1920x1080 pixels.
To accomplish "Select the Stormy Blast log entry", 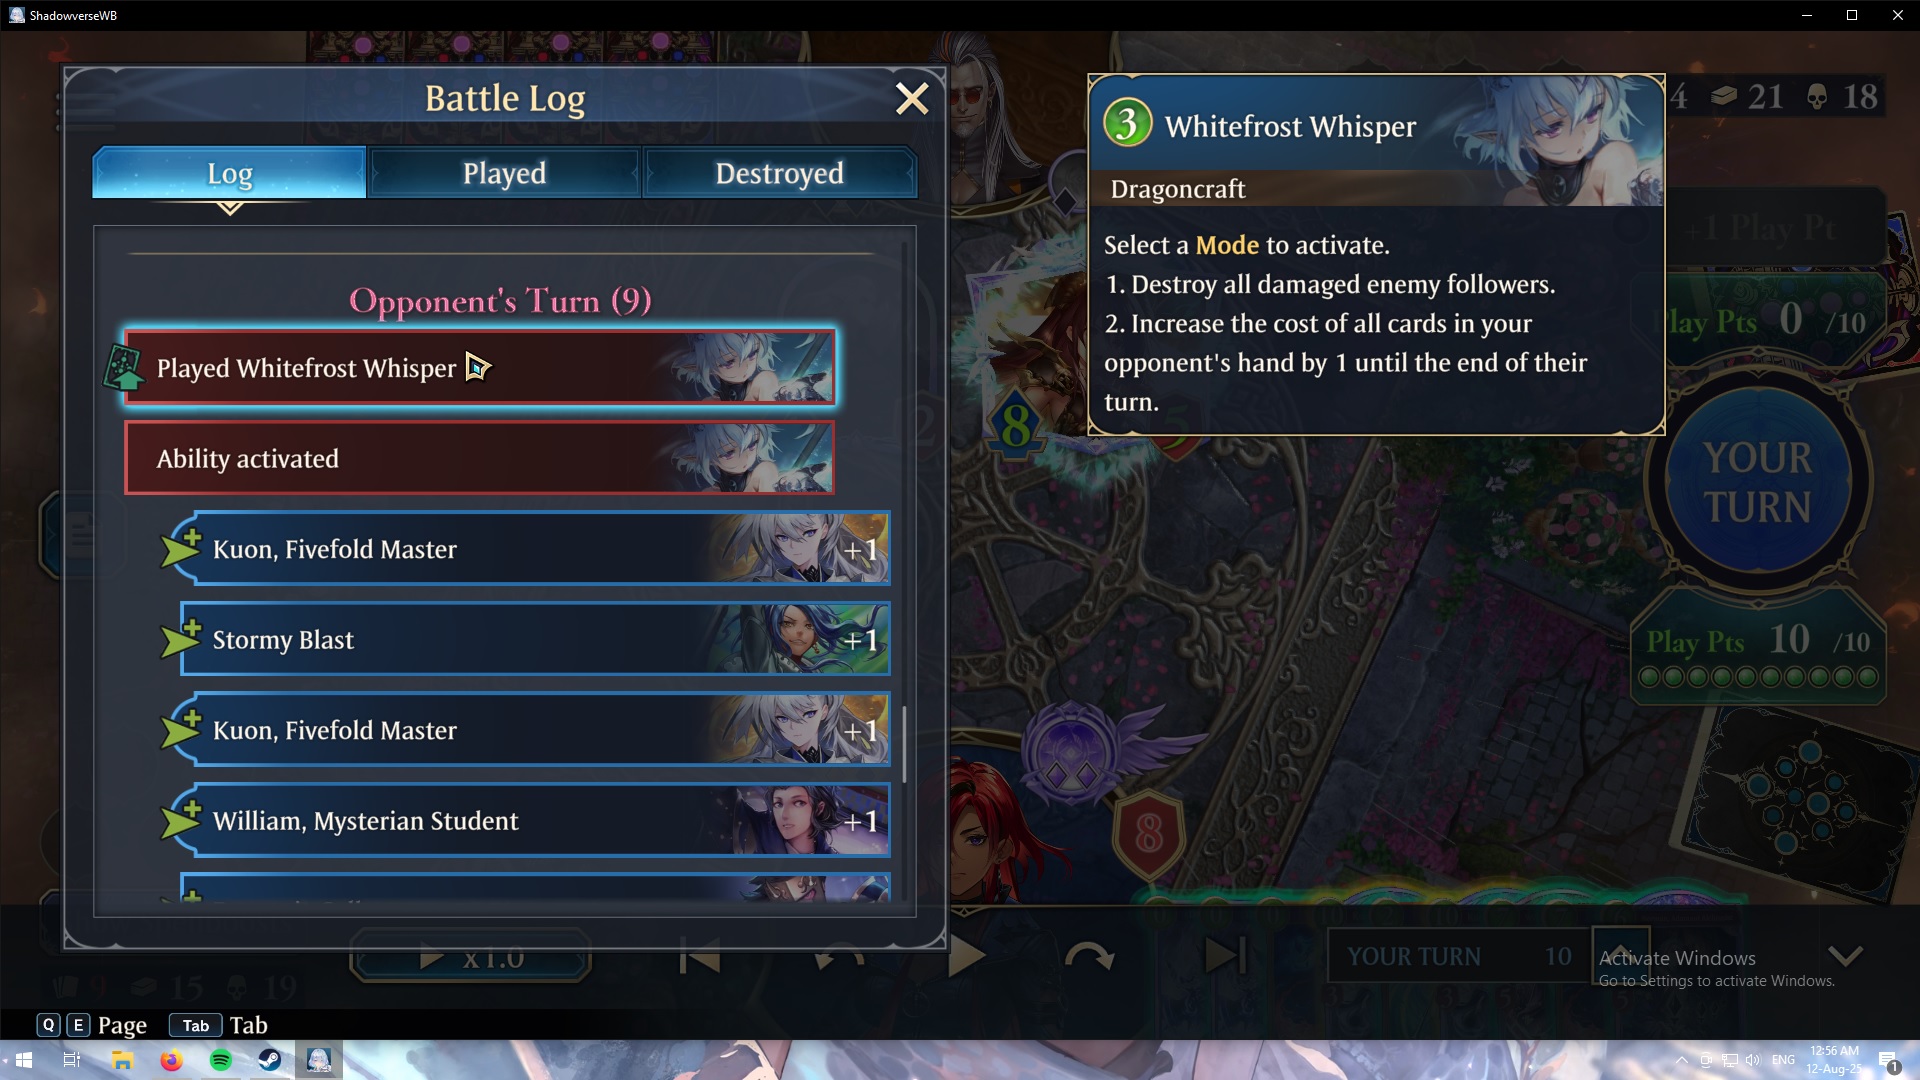I will click(535, 639).
